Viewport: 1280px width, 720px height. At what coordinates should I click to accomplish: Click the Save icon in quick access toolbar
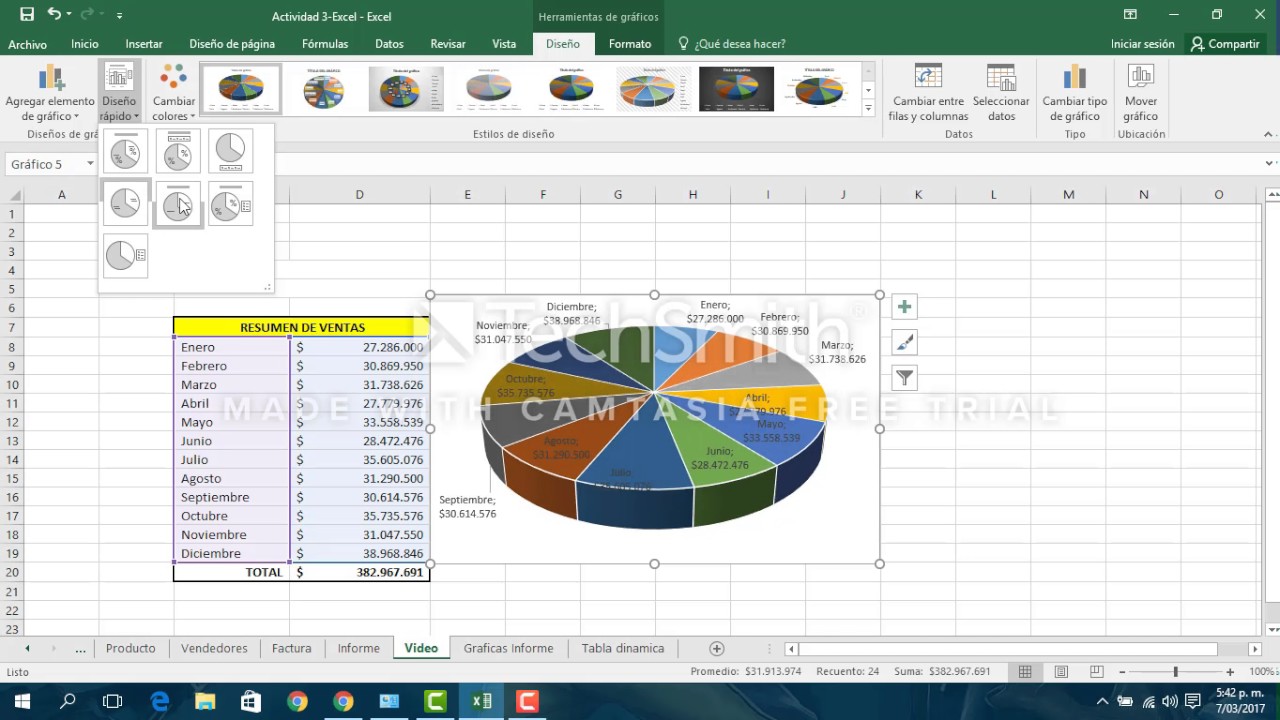(x=26, y=15)
